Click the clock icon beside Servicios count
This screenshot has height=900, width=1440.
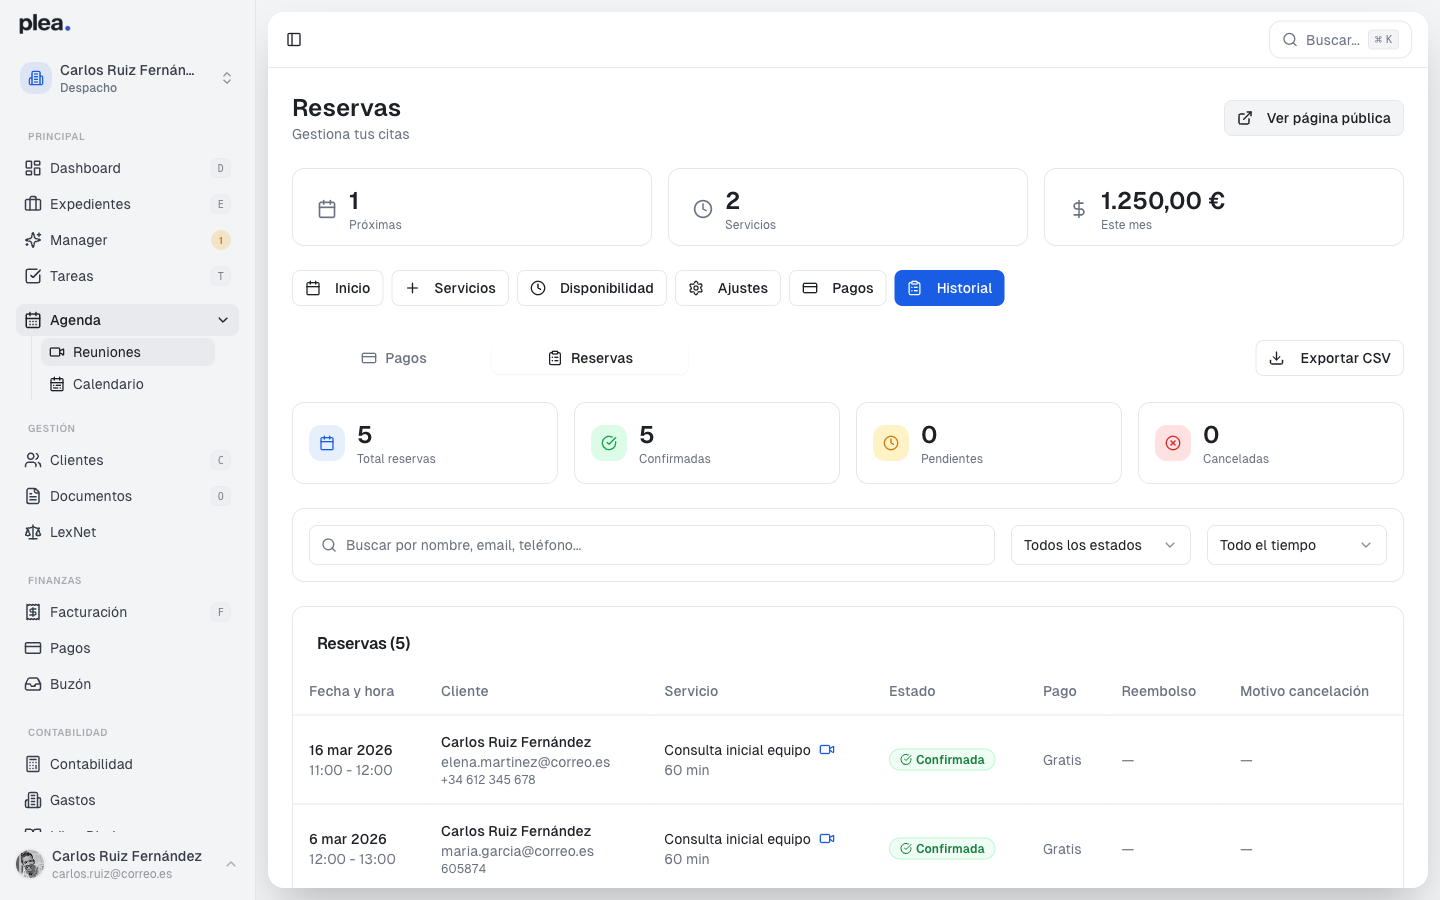[703, 209]
